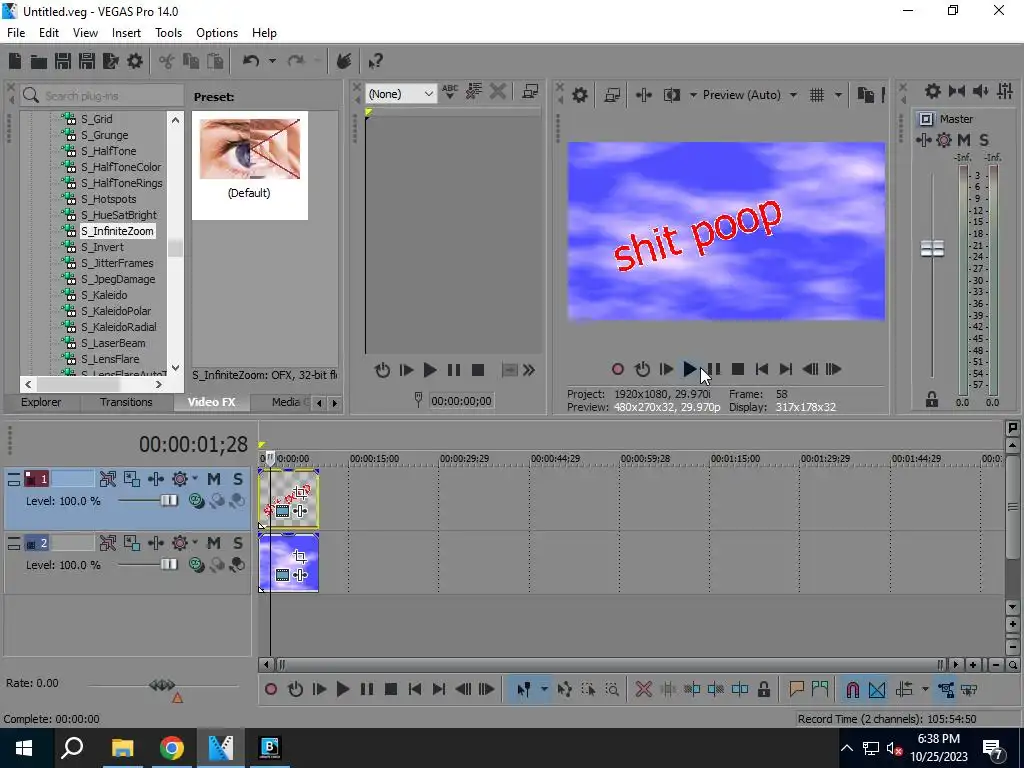Toggle snapping magnet icon
The image size is (1024, 768).
(853, 690)
